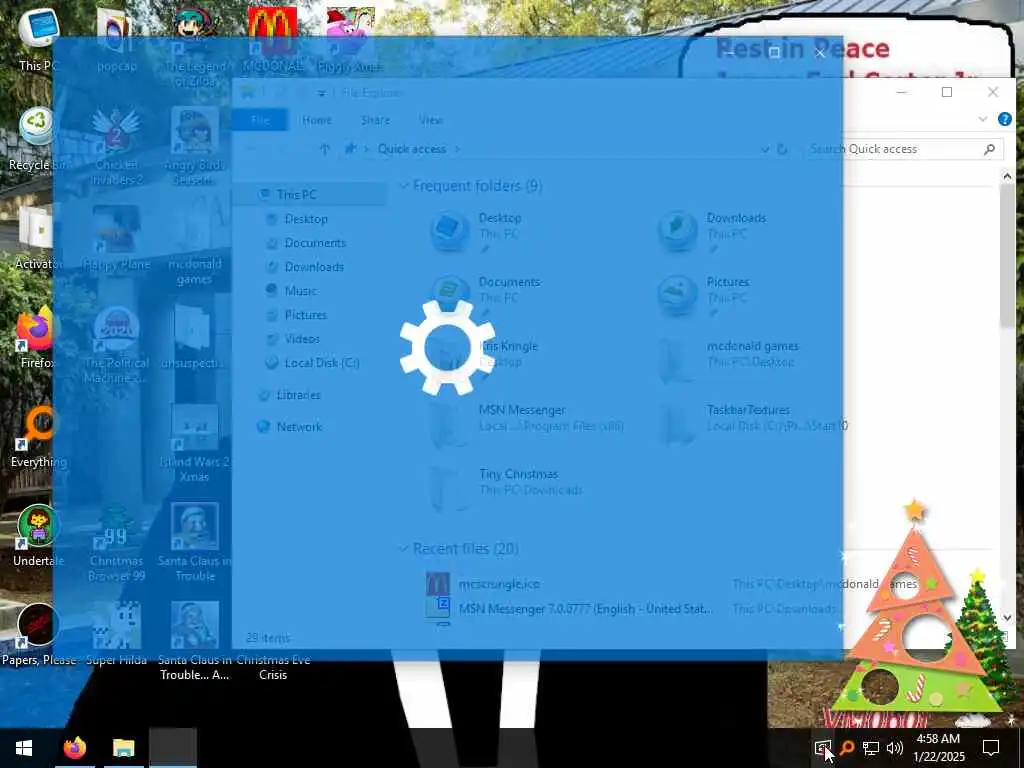Open the address bar history dropdown
Viewport: 1024px width, 768px height.
point(764,149)
